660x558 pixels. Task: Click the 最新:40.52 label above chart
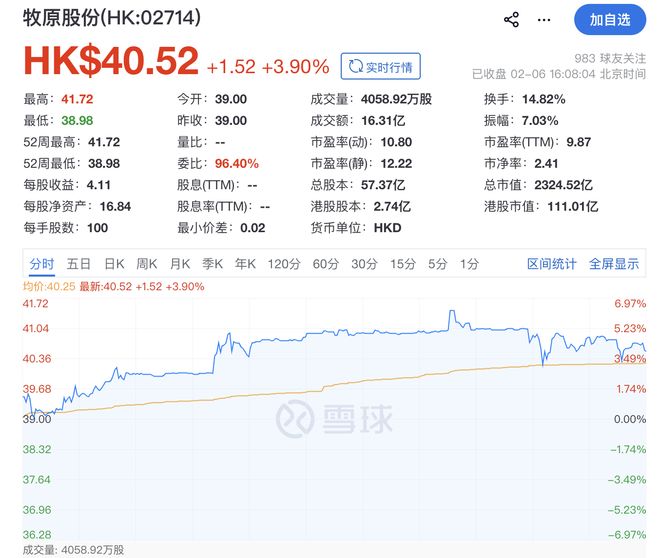tap(106, 287)
